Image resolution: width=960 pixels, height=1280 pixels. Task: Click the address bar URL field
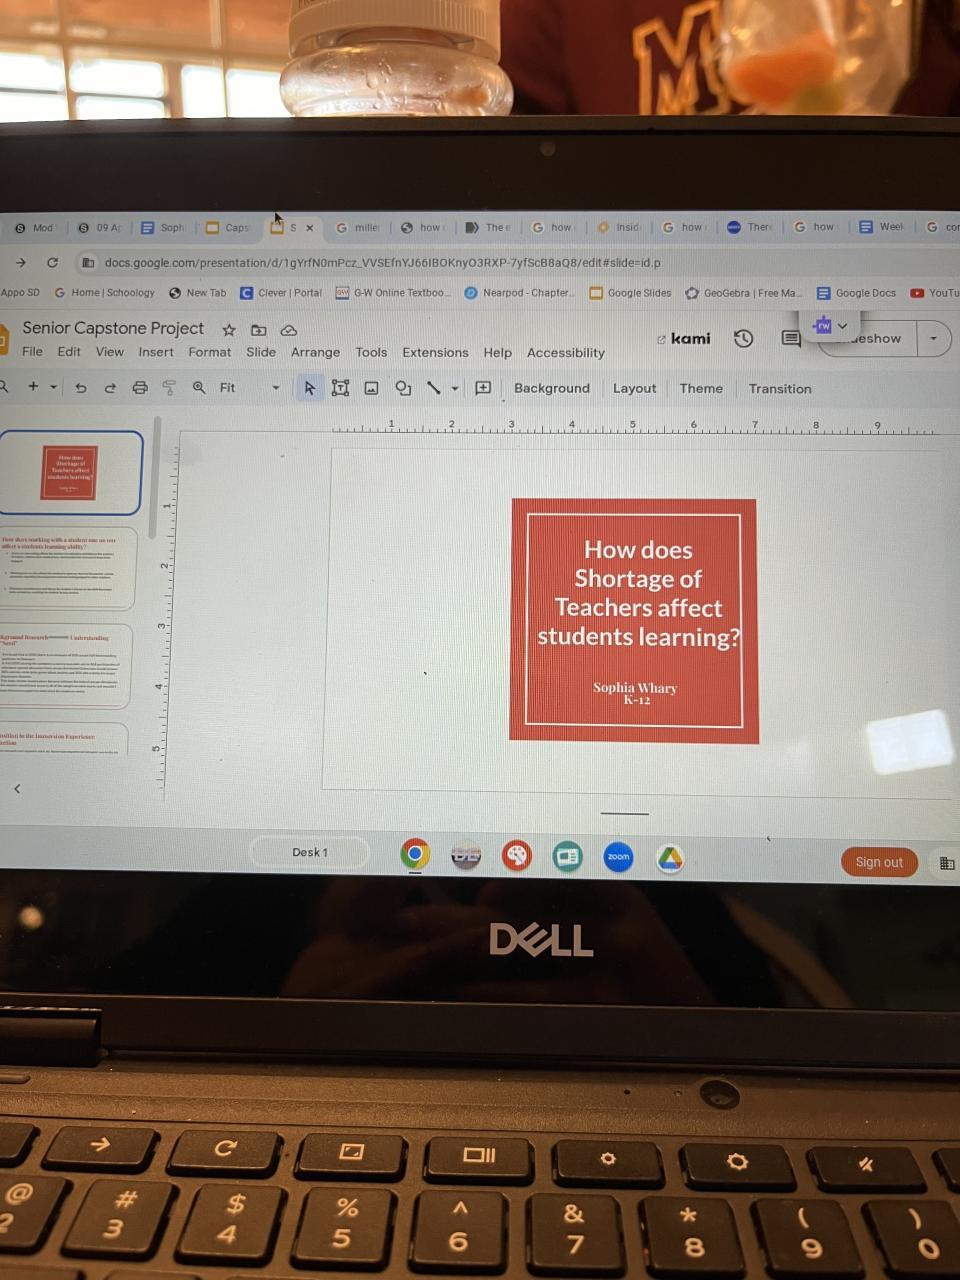tap(382, 263)
